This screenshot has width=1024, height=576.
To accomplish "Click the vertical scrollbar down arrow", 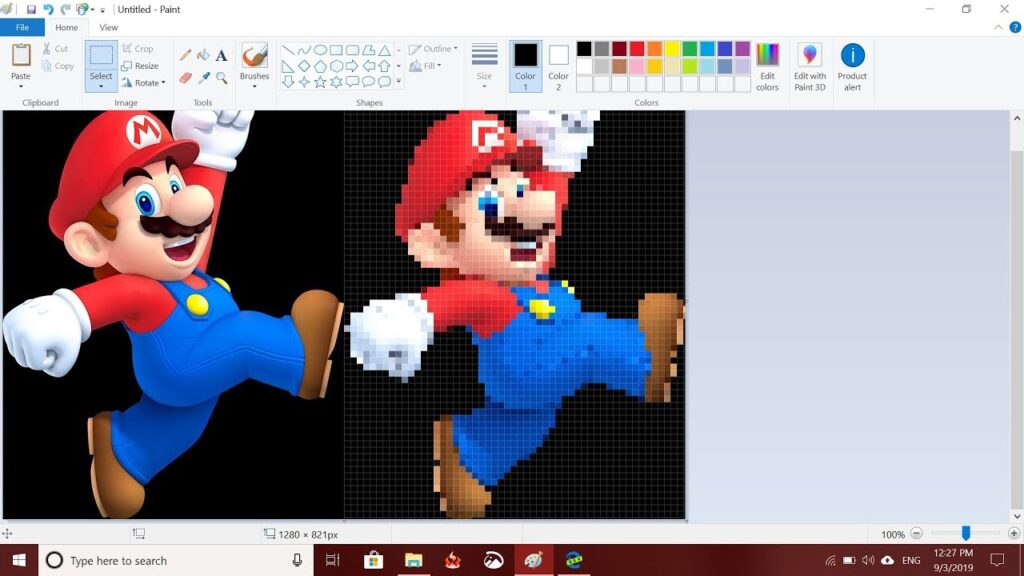I will point(1017,516).
